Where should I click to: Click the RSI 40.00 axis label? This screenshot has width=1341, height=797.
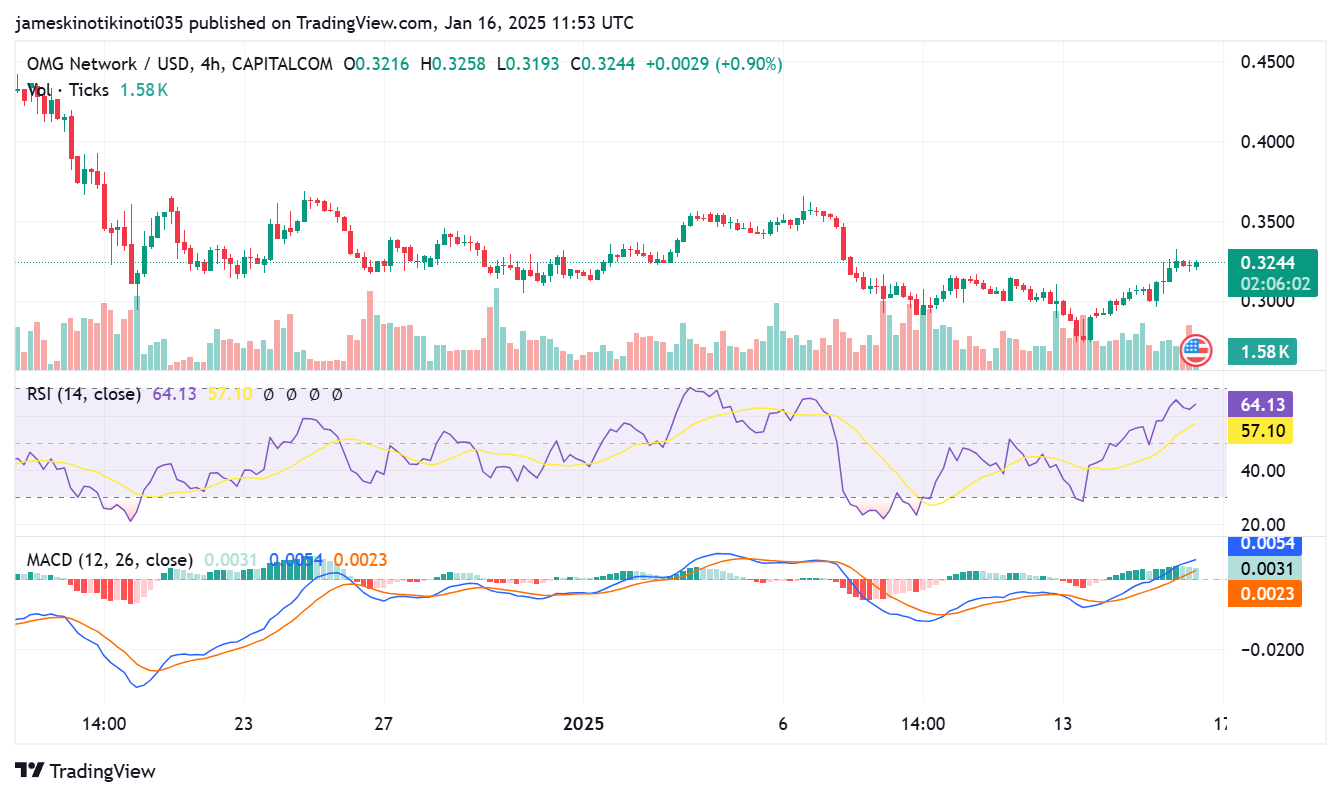(x=1262, y=470)
